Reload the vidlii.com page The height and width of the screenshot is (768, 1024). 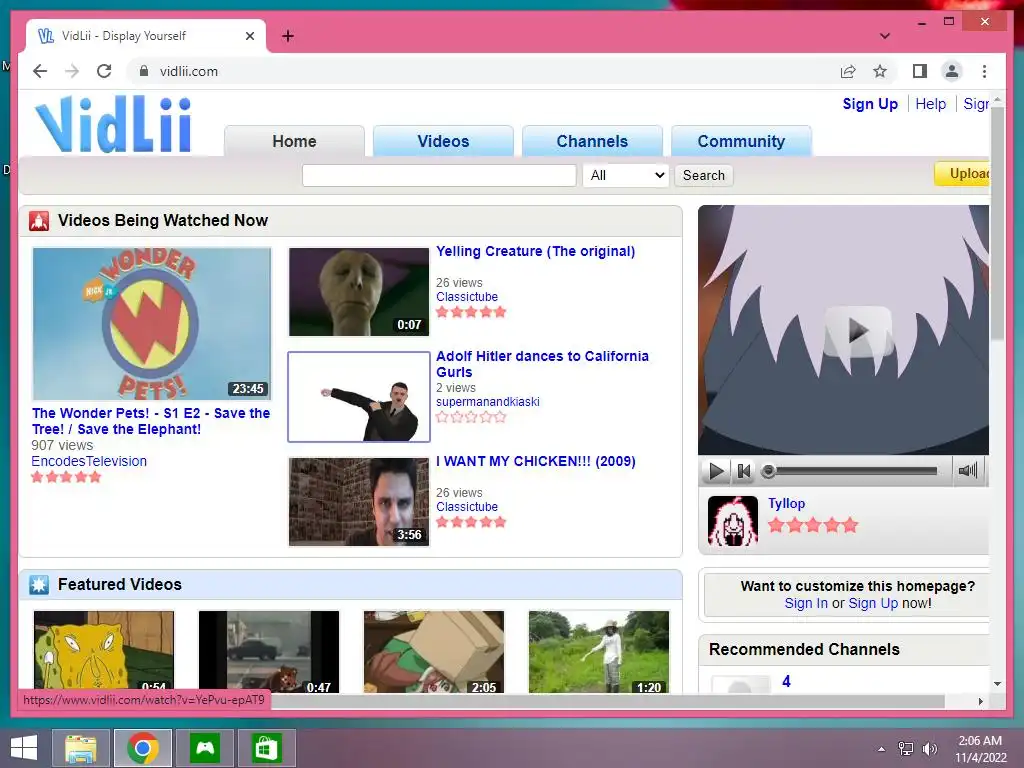pos(104,71)
